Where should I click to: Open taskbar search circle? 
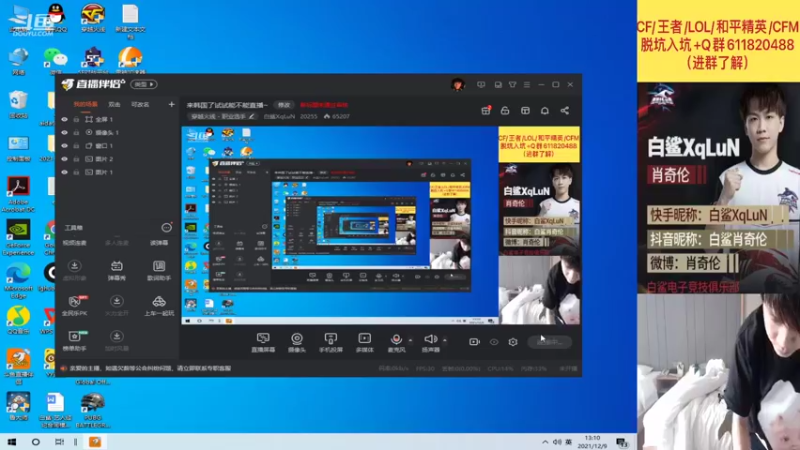35,442
